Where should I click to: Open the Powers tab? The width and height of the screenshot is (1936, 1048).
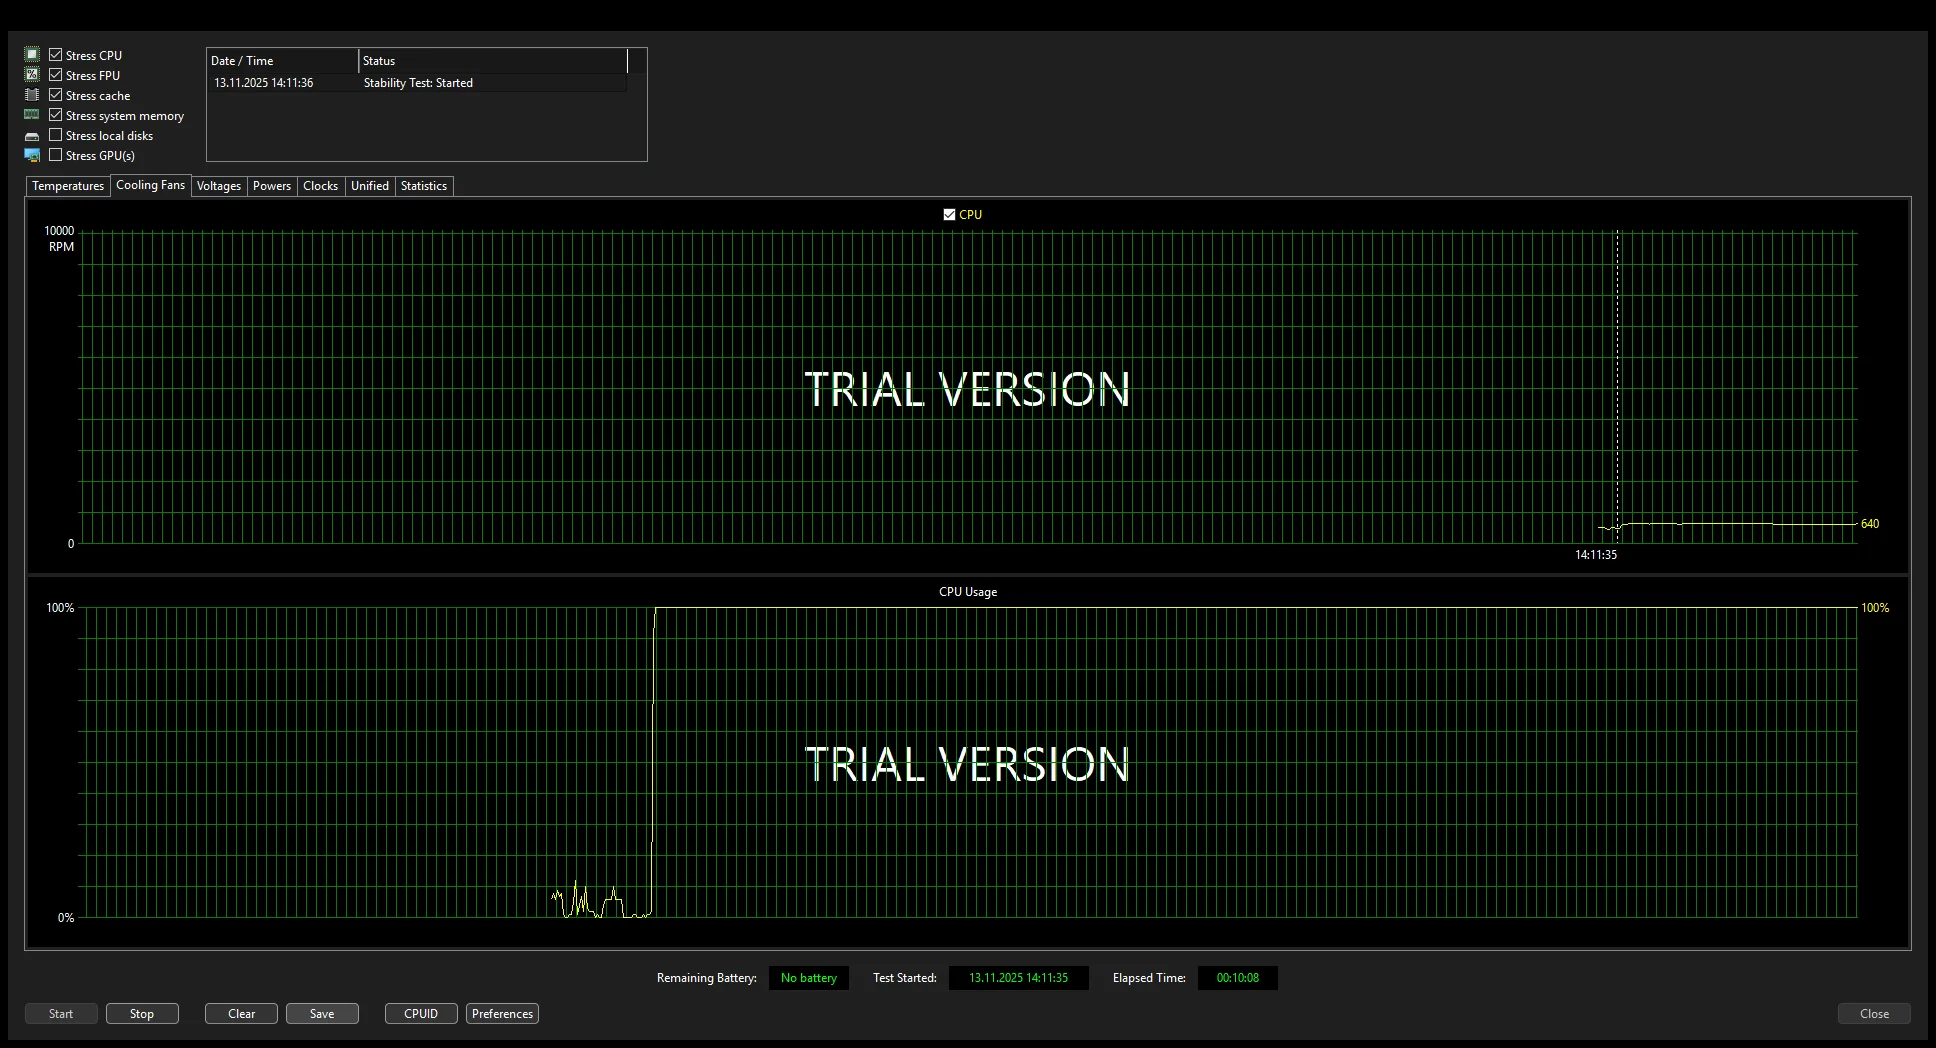[x=272, y=186]
